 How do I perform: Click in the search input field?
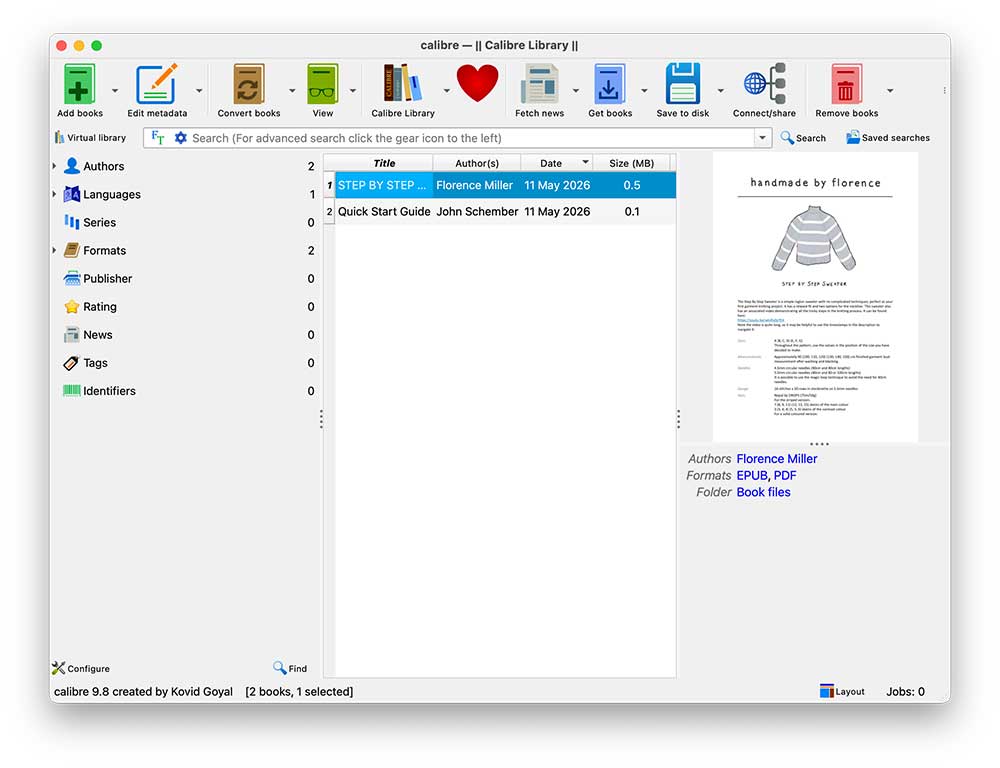(x=472, y=138)
